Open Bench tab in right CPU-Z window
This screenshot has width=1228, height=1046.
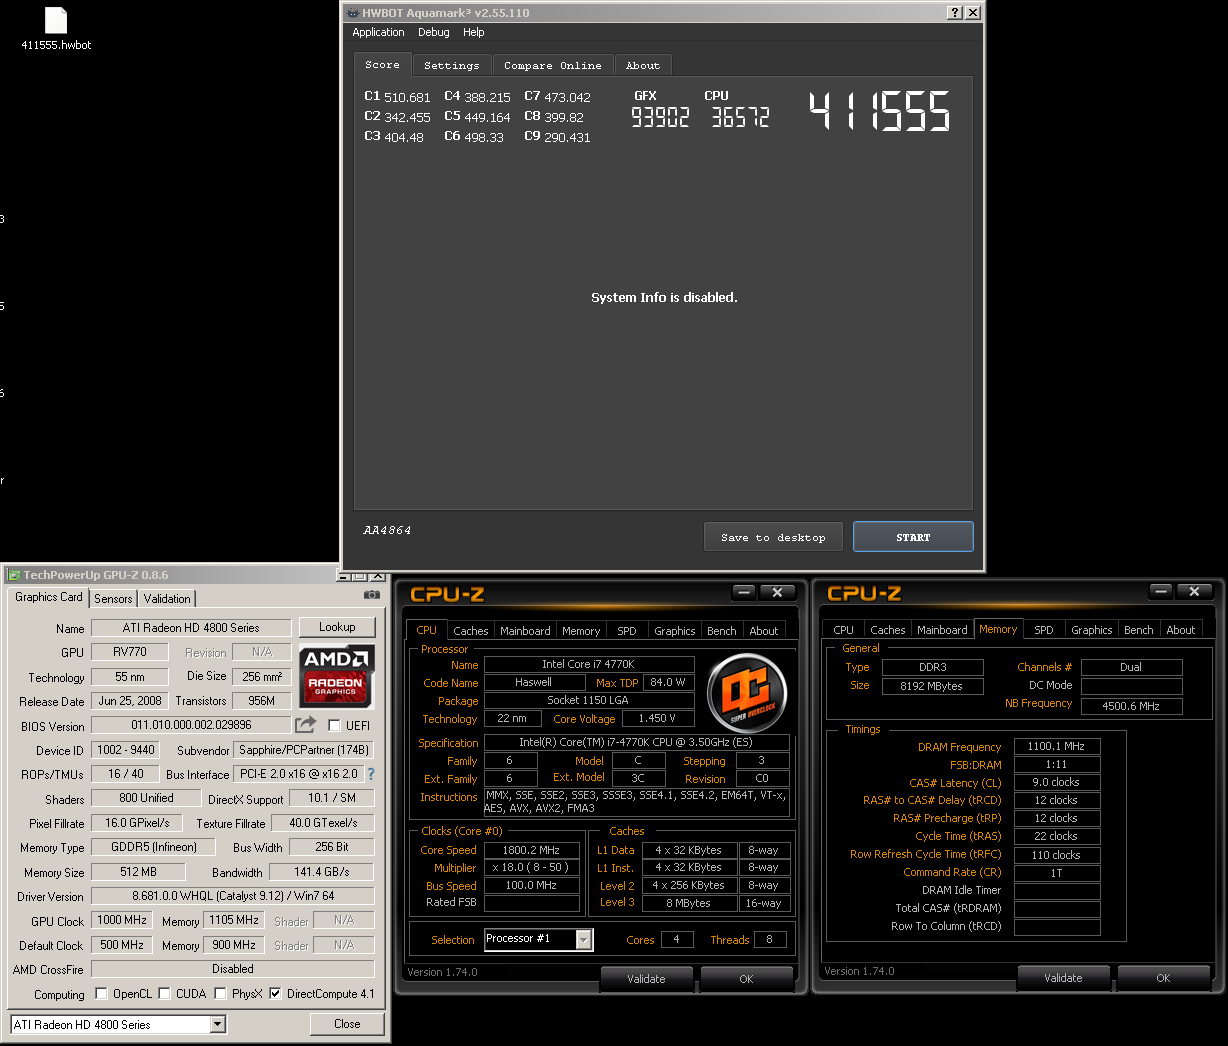point(1139,630)
